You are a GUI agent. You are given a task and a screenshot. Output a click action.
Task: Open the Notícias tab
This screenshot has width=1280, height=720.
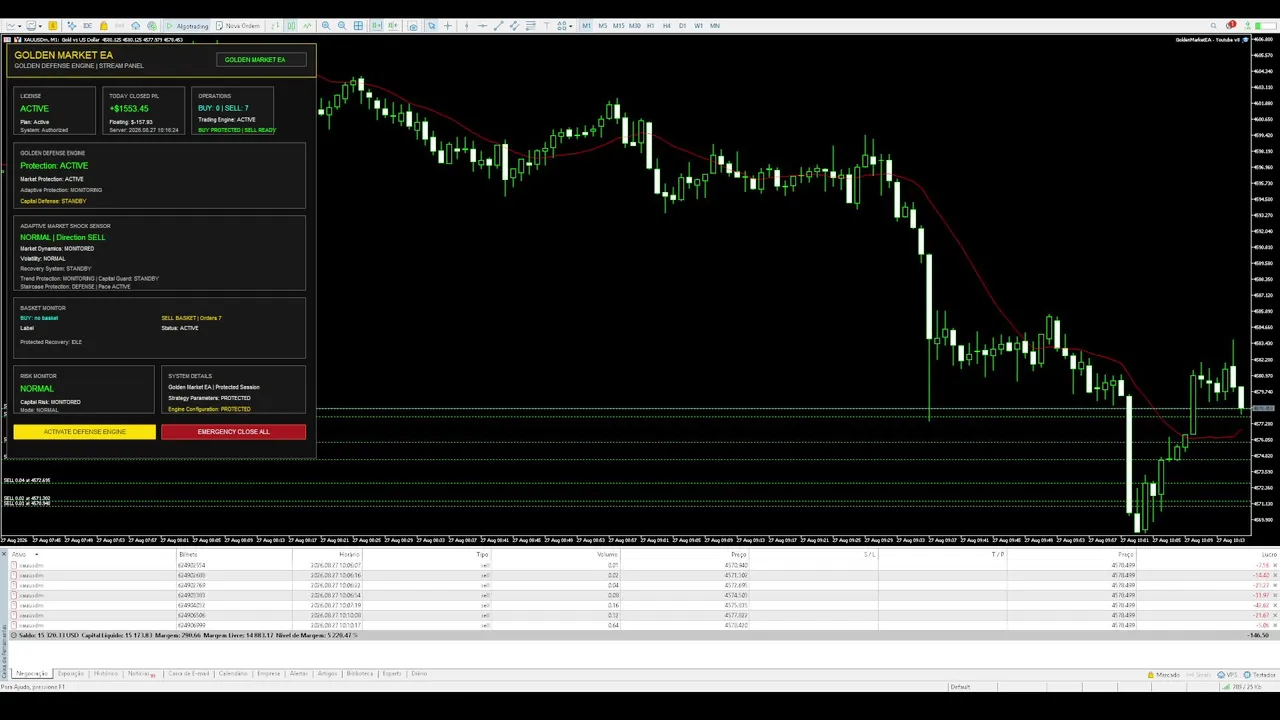141,673
